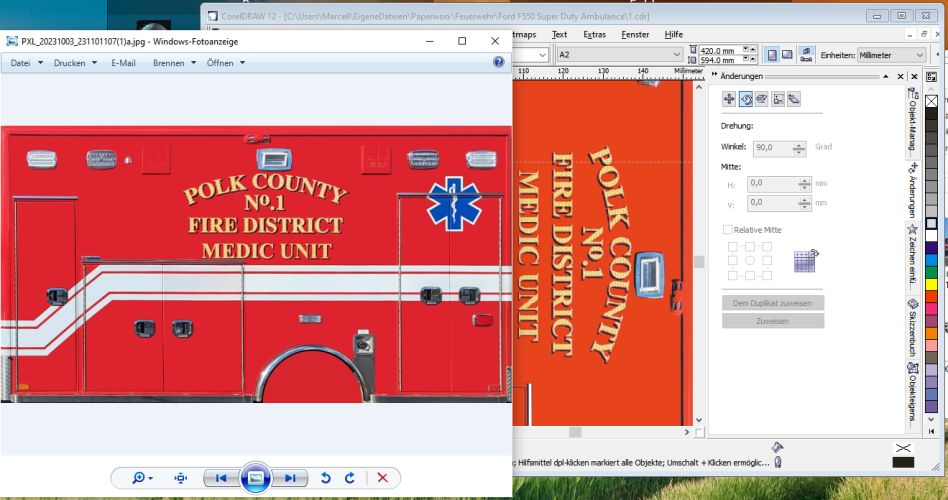Delete the current photo with red X

(x=382, y=478)
